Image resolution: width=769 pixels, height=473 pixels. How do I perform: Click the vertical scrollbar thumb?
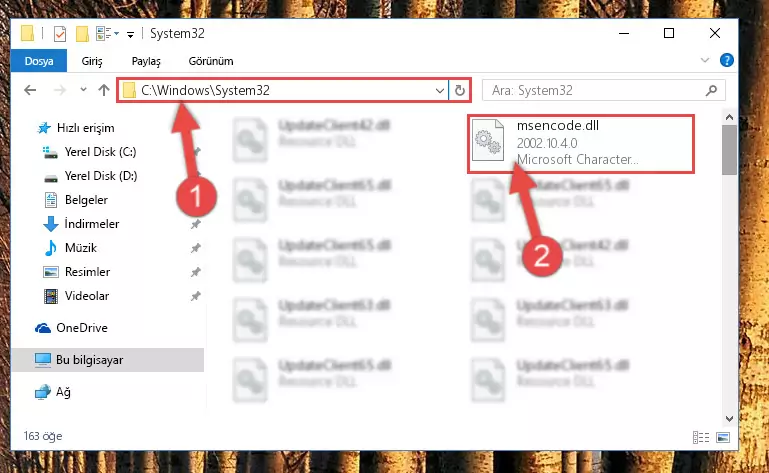(729, 150)
